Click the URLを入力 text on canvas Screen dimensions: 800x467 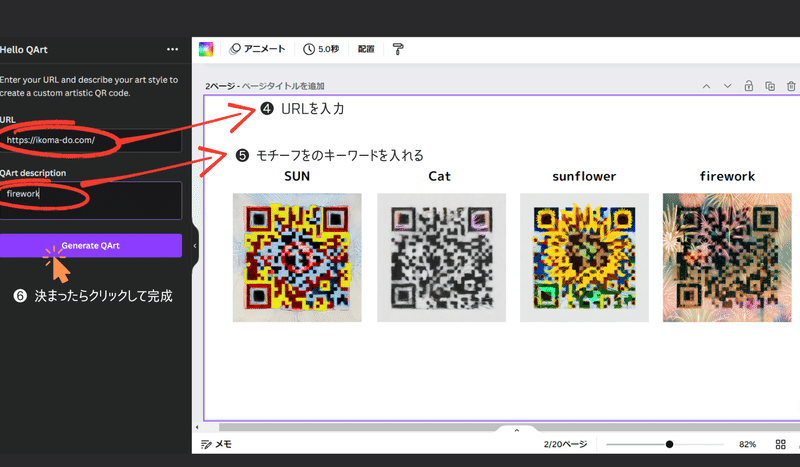(312, 109)
